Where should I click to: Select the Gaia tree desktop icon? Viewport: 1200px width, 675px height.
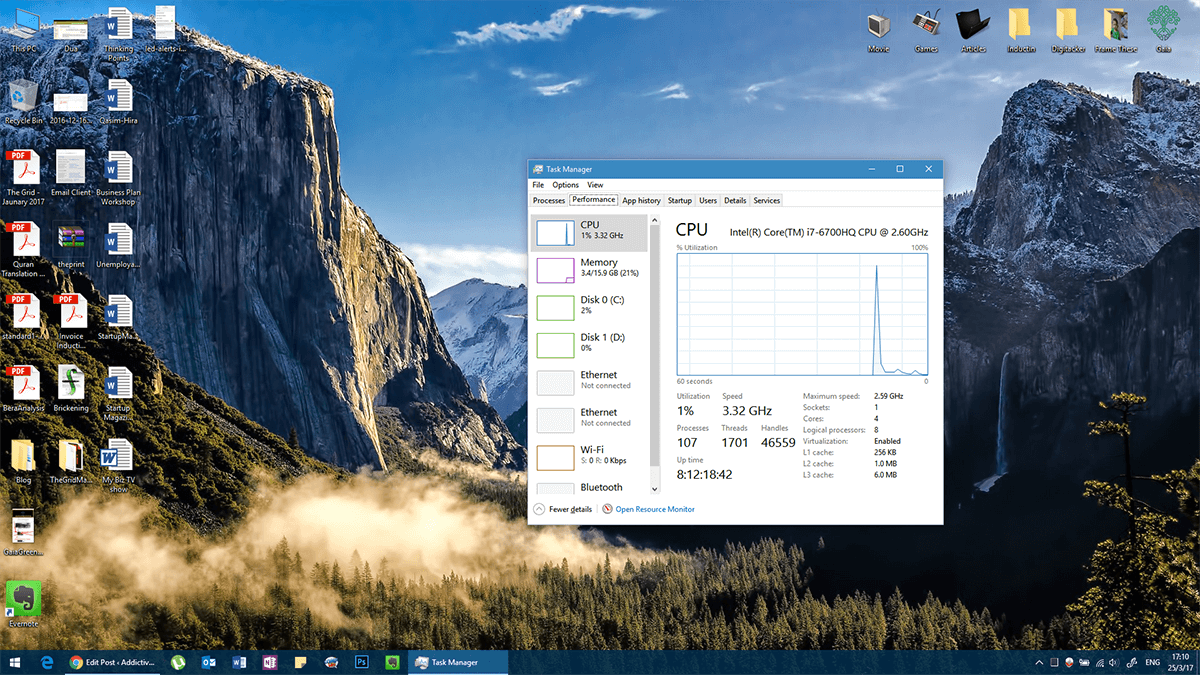(x=1163, y=30)
